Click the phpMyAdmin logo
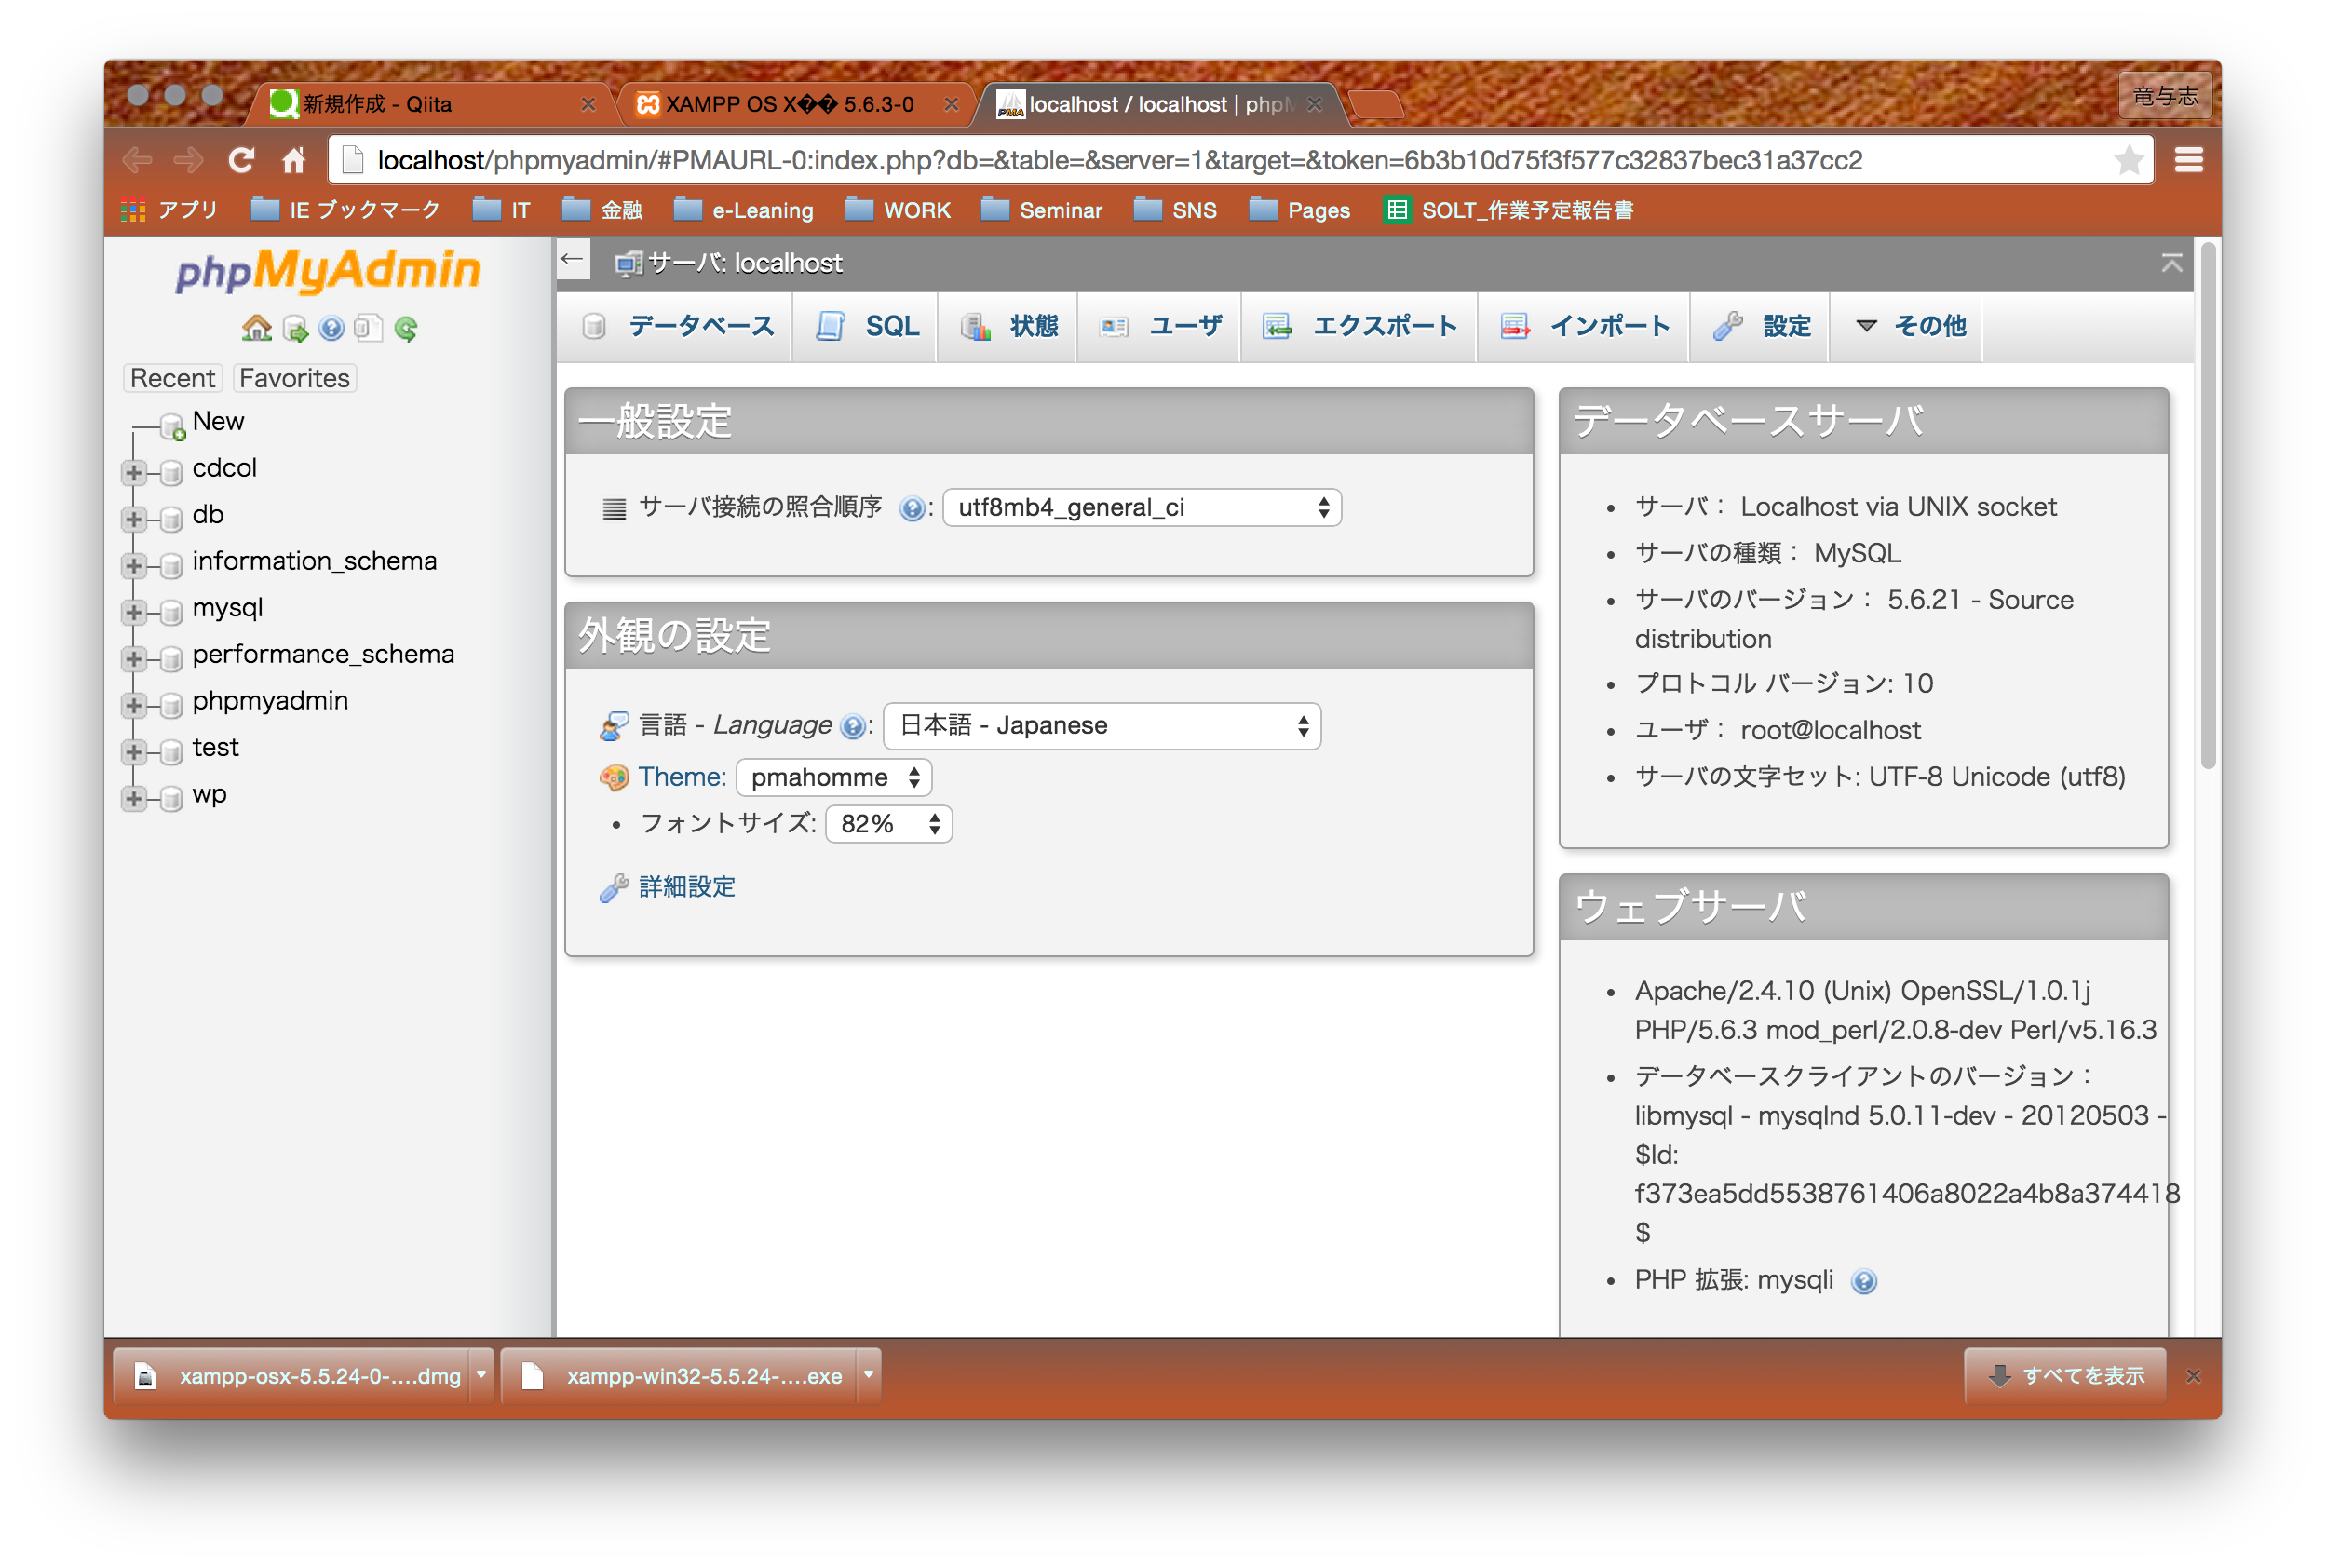Screen dimensions: 2326x1568 [328, 270]
